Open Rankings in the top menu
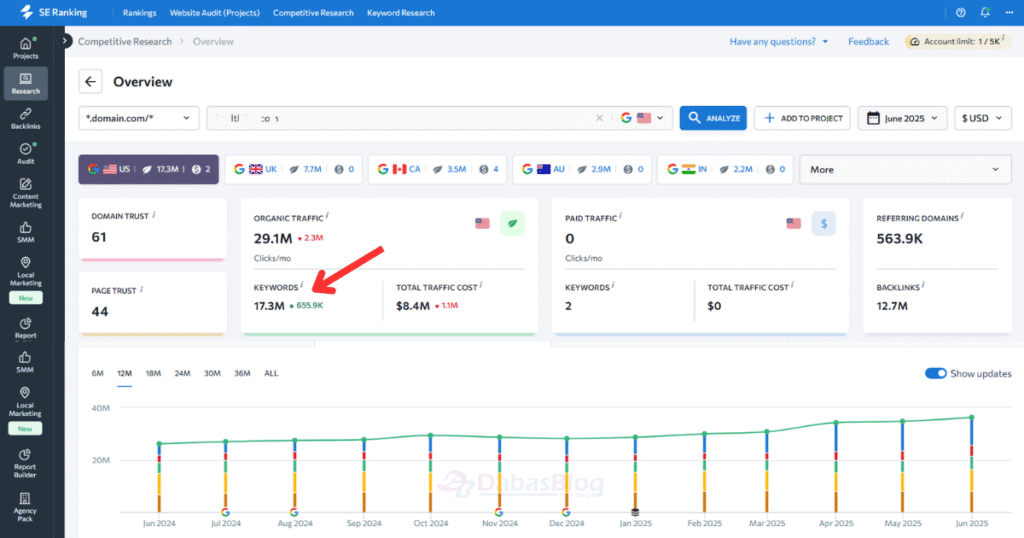Image resolution: width=1024 pixels, height=538 pixels. [139, 12]
